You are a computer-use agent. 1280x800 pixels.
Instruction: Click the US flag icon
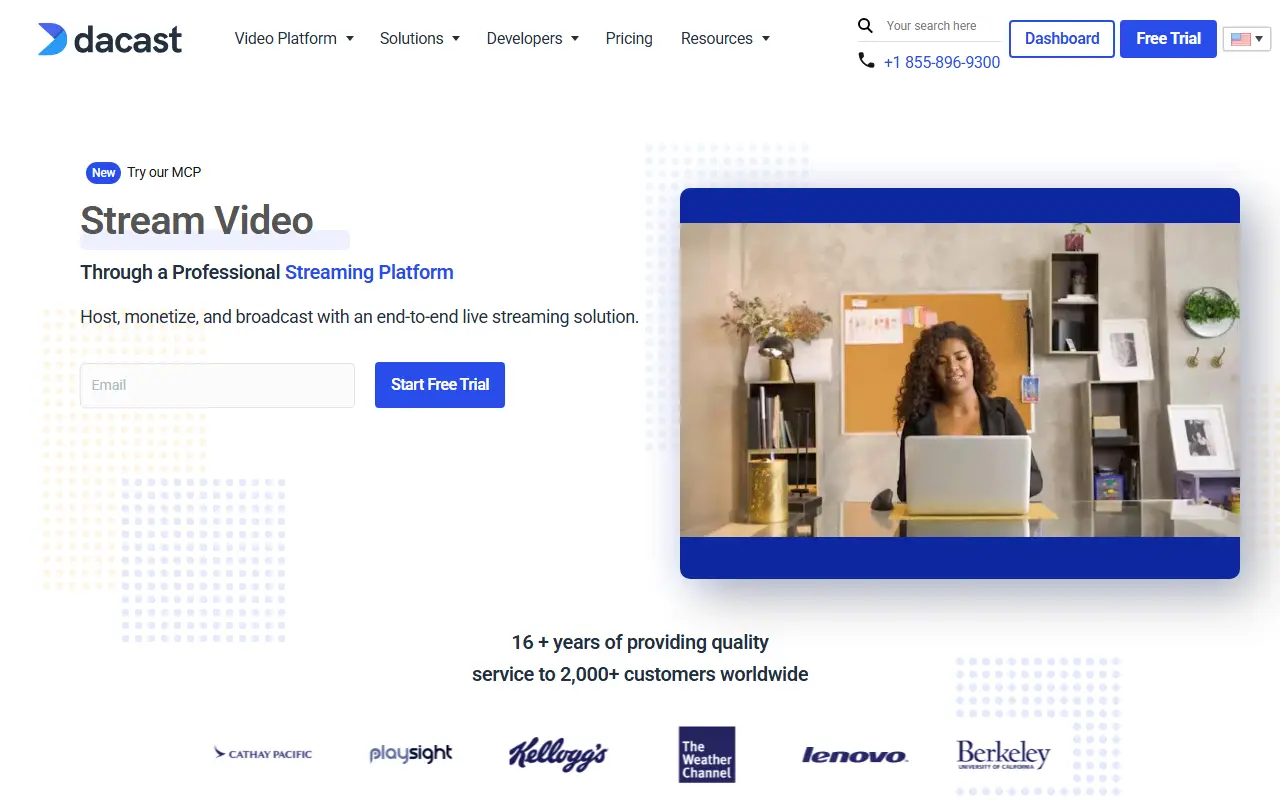[x=1241, y=40]
